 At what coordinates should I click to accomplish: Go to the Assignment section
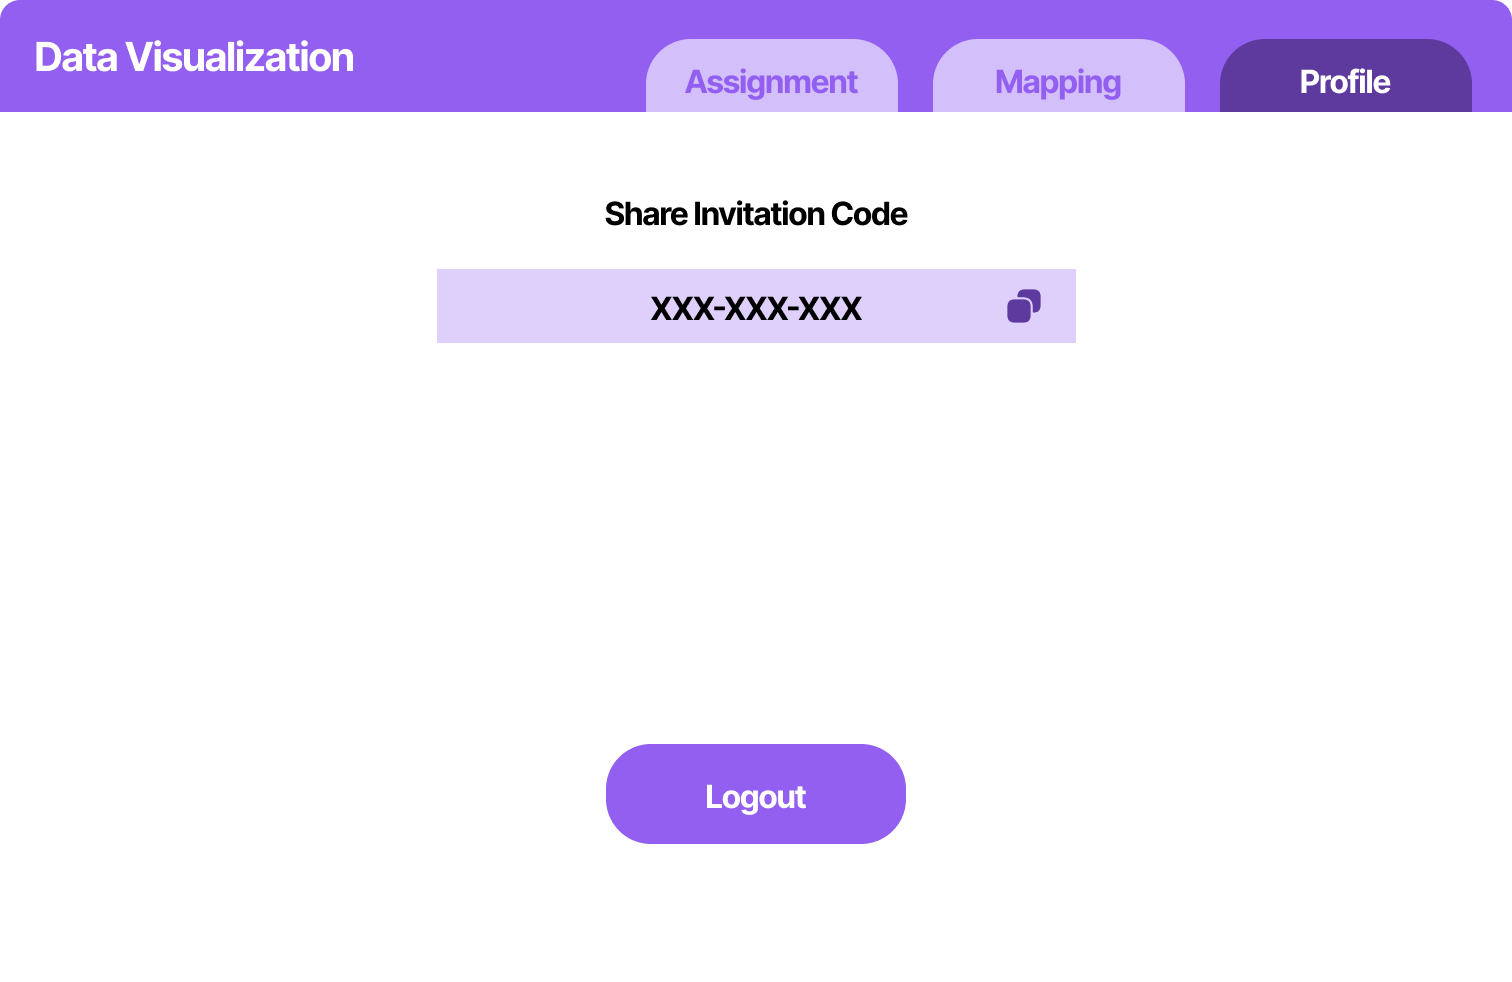point(771,82)
